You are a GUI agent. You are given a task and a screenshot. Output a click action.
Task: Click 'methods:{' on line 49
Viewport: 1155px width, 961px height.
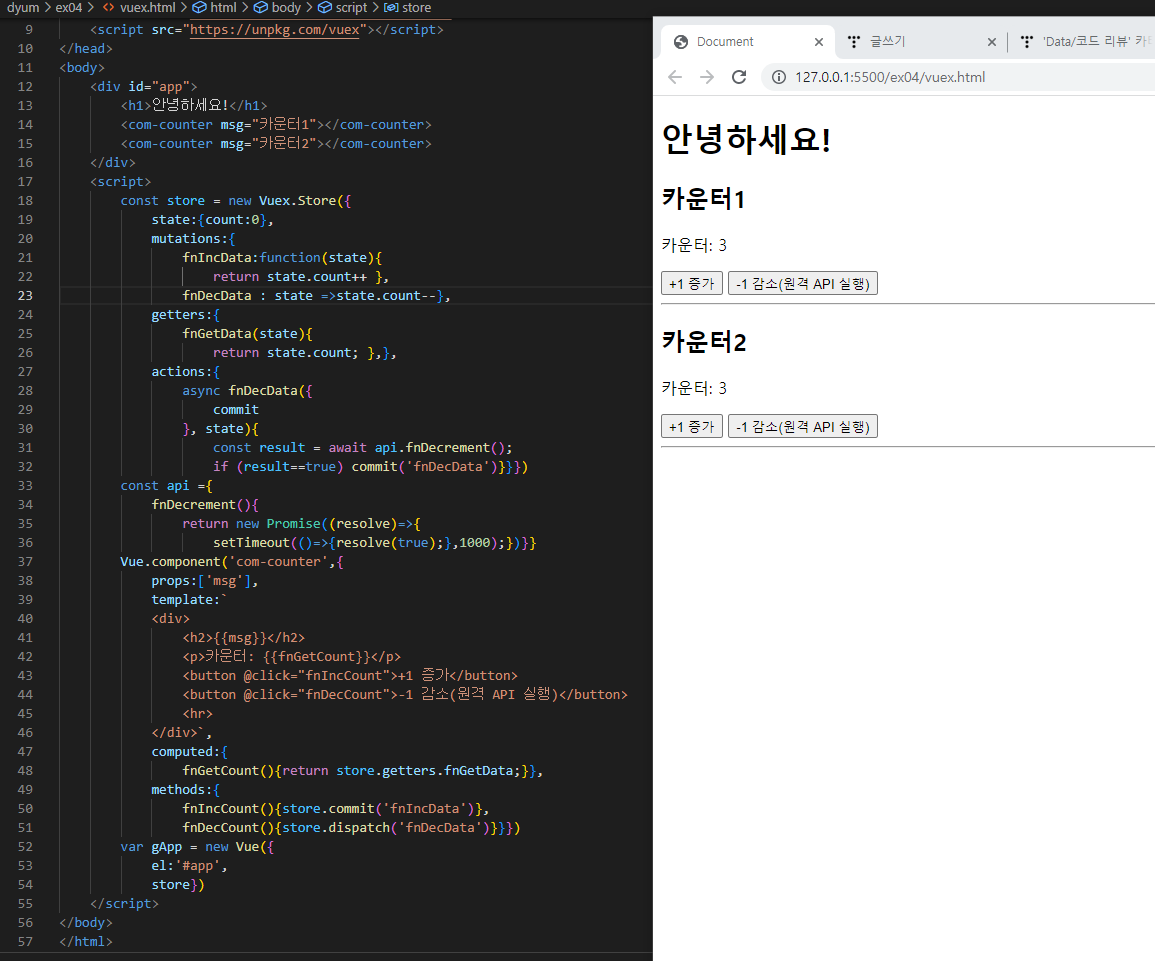coord(186,789)
